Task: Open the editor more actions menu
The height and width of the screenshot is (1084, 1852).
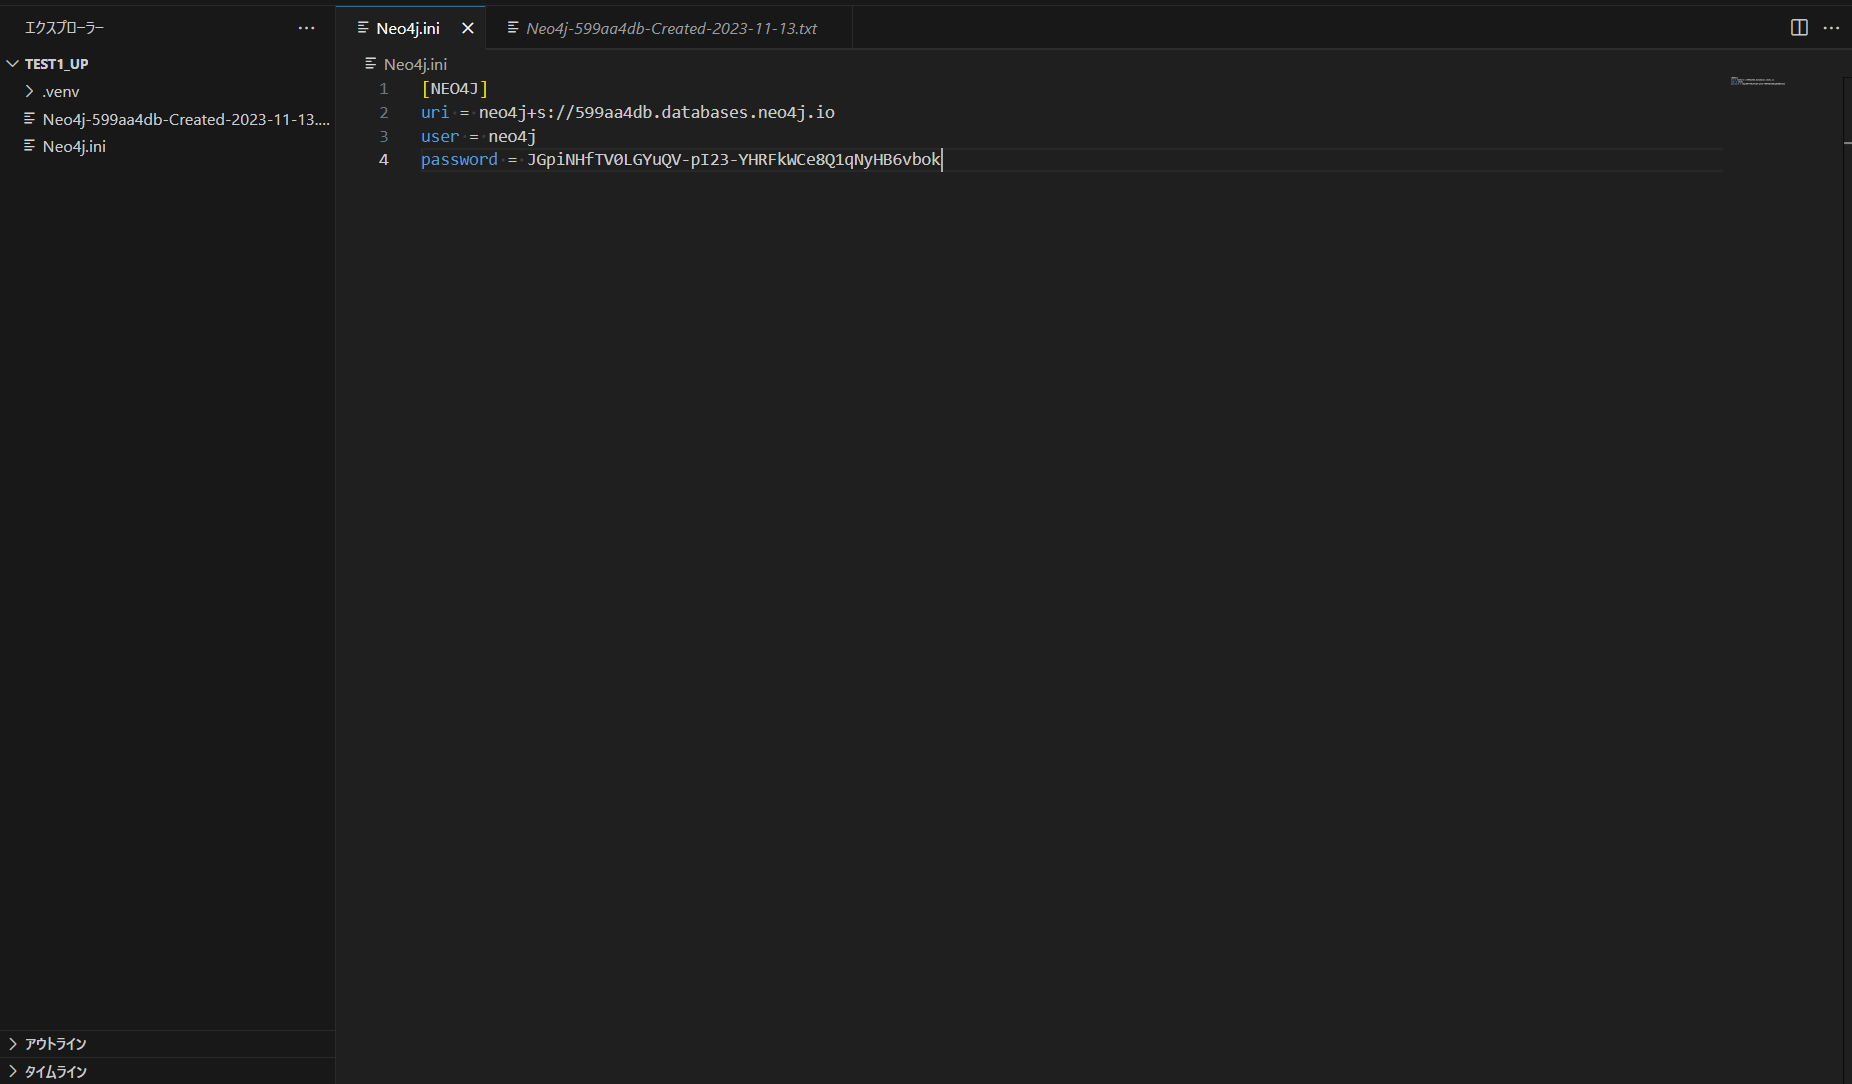Action: point(1833,27)
